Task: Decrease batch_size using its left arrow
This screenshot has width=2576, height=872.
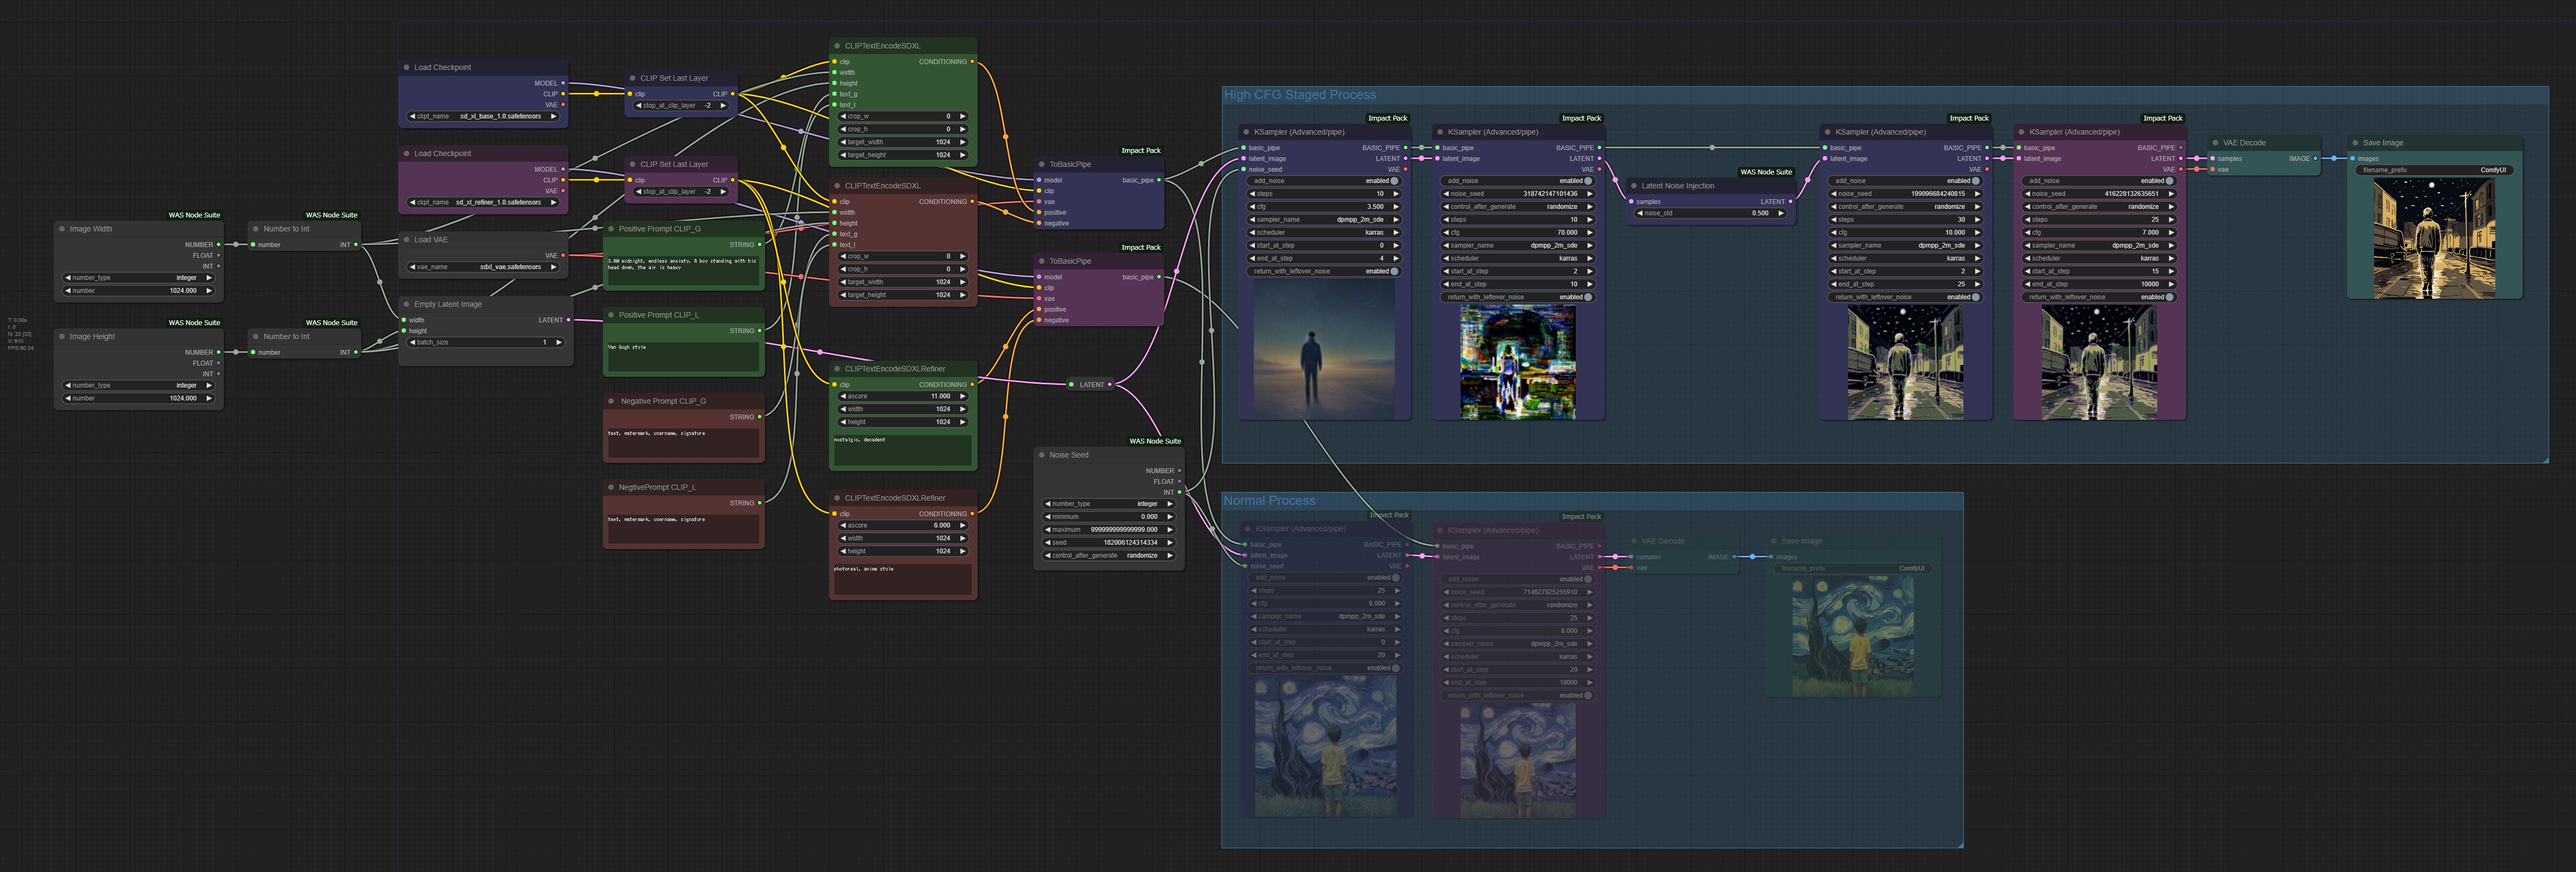Action: pyautogui.click(x=412, y=342)
